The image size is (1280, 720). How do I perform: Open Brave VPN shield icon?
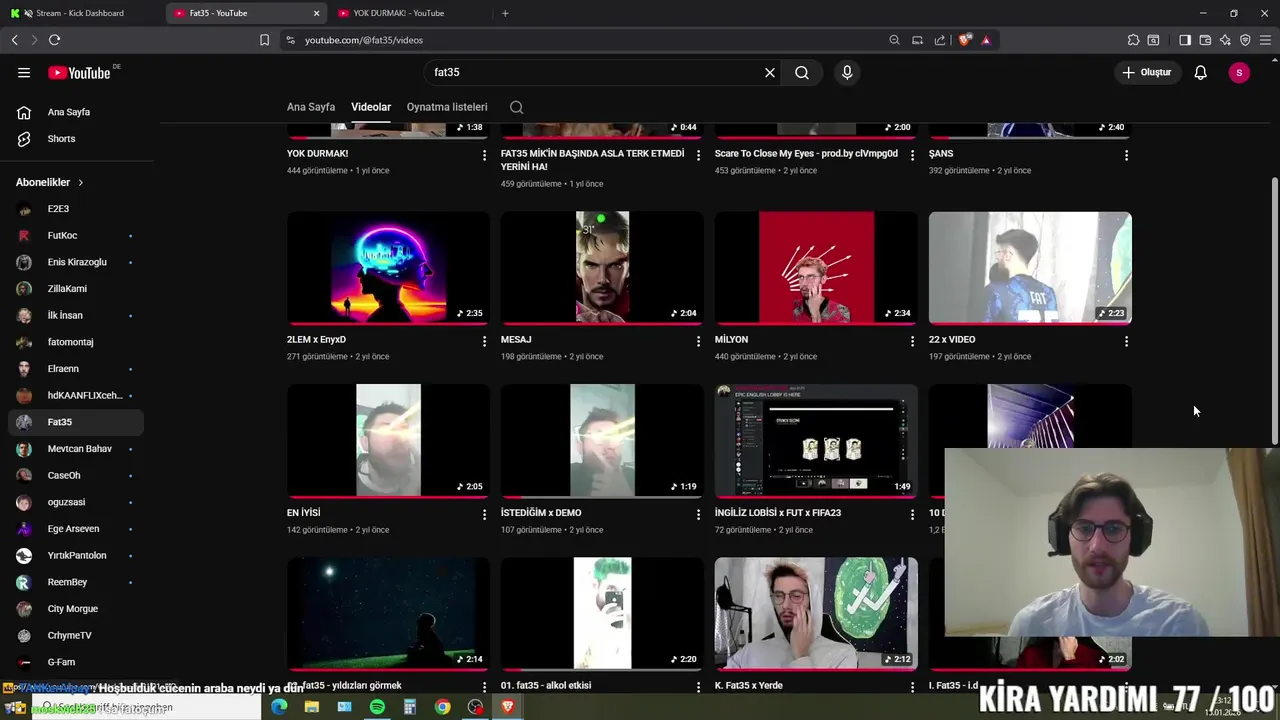1245,40
